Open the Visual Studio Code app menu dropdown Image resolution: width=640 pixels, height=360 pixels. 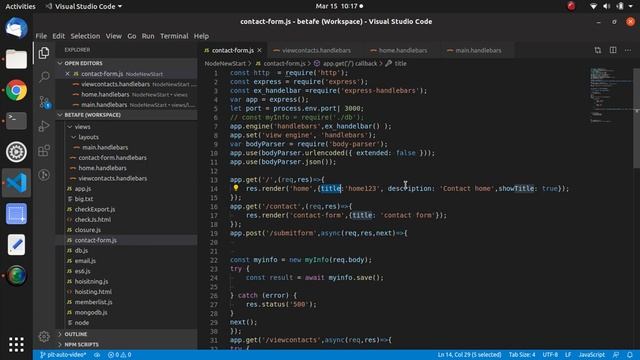click(84, 6)
